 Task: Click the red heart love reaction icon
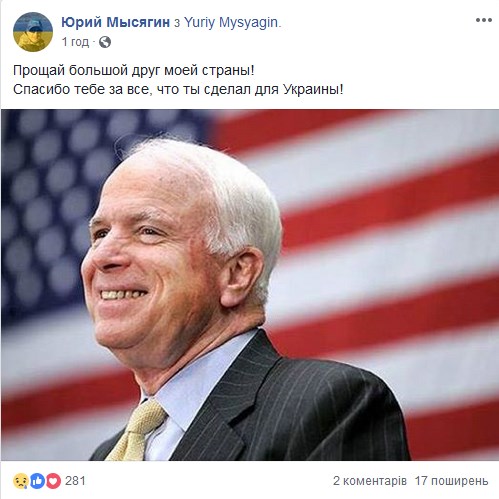pyautogui.click(x=53, y=481)
